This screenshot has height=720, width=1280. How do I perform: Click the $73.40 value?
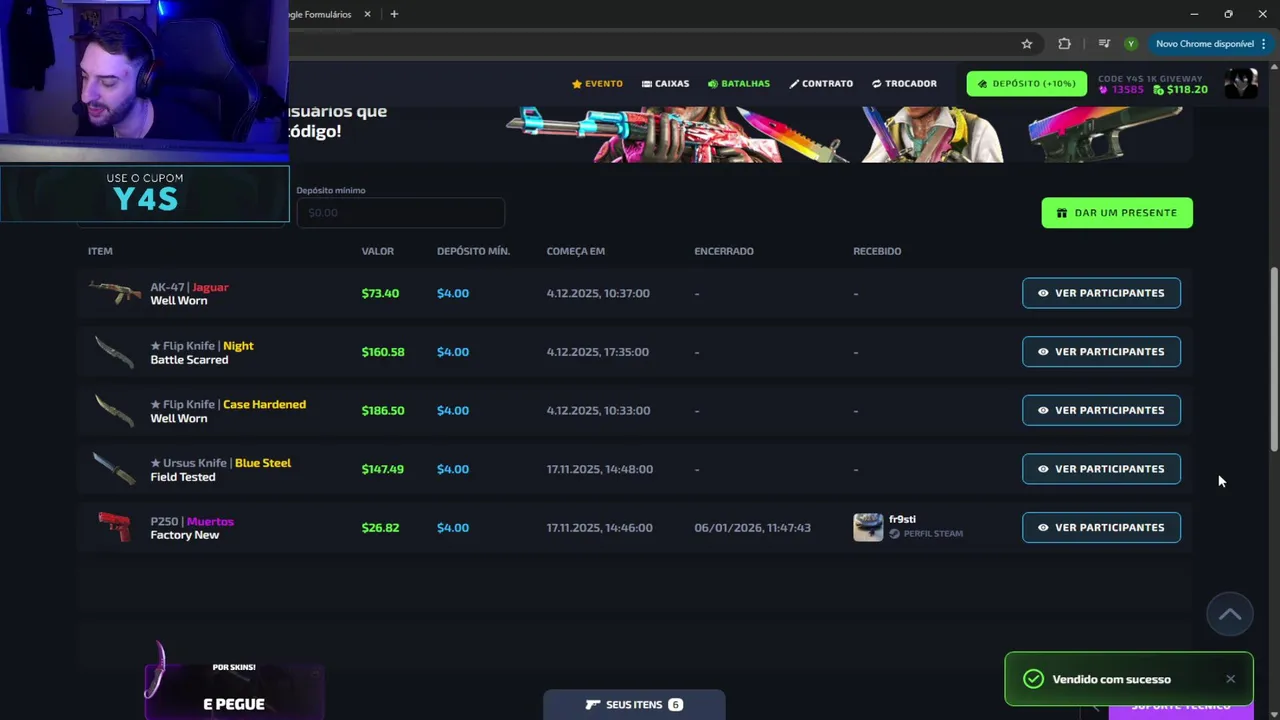pos(380,293)
